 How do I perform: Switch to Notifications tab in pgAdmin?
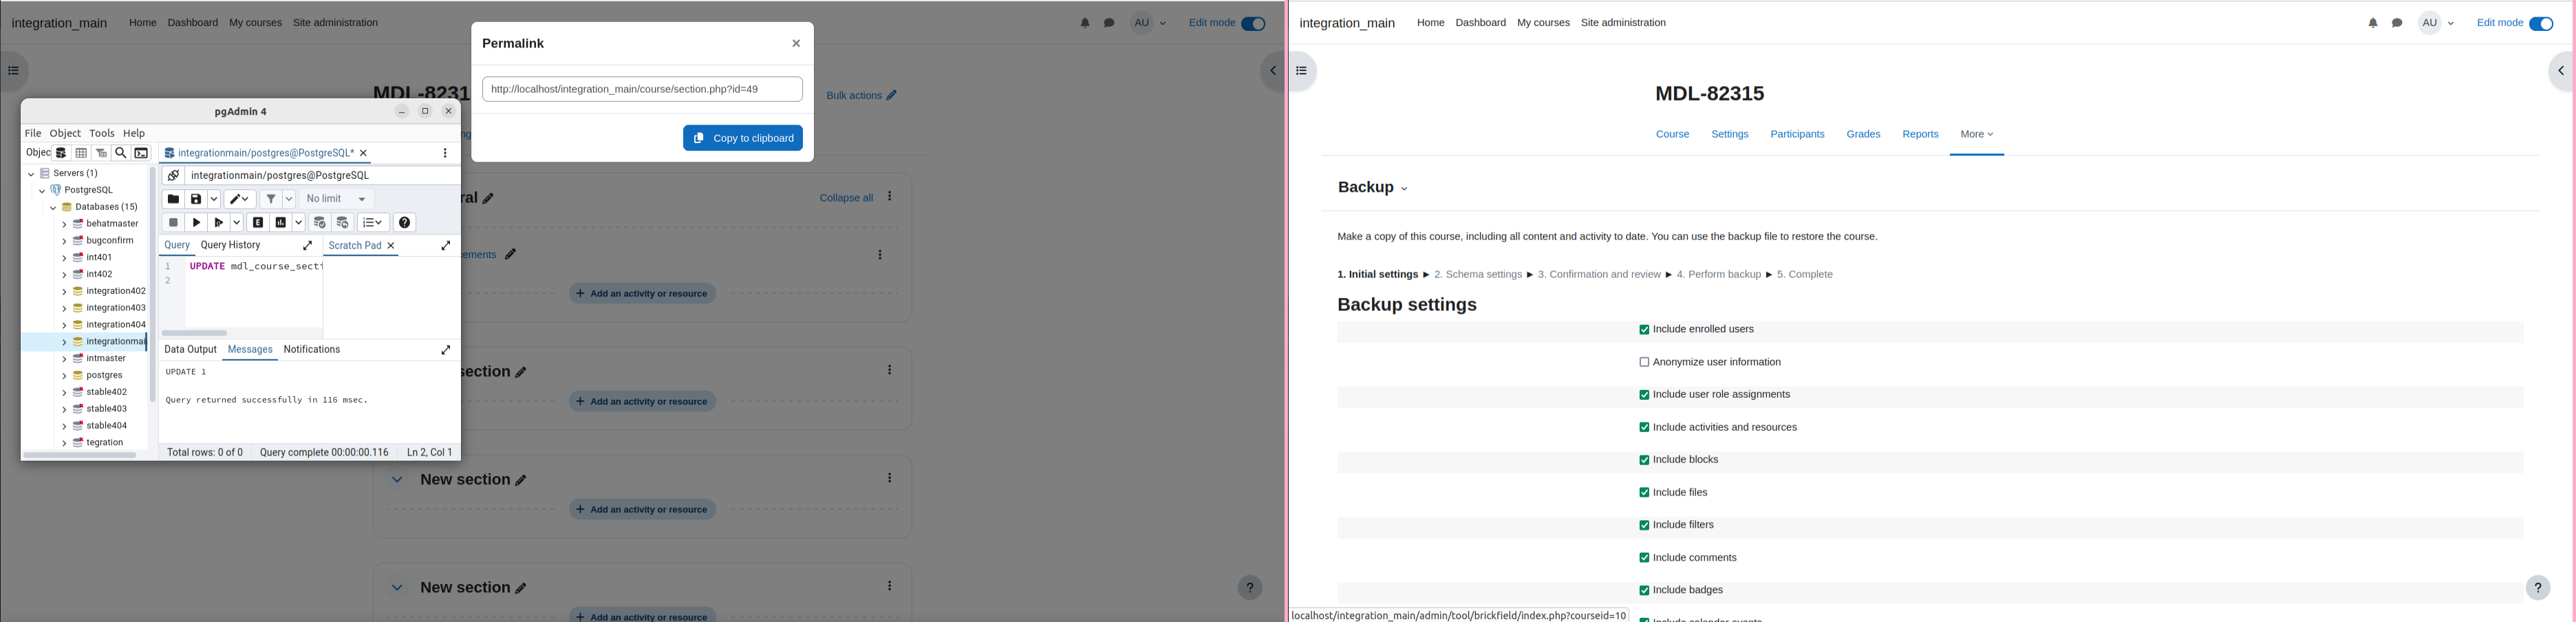coord(312,350)
